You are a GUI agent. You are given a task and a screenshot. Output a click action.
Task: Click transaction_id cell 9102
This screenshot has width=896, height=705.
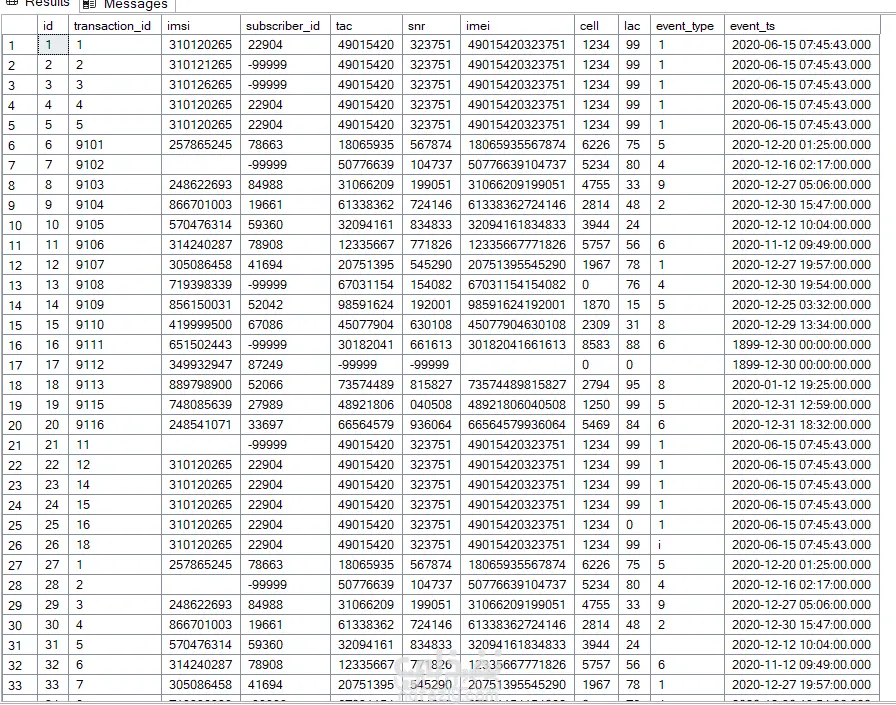pyautogui.click(x=115, y=165)
